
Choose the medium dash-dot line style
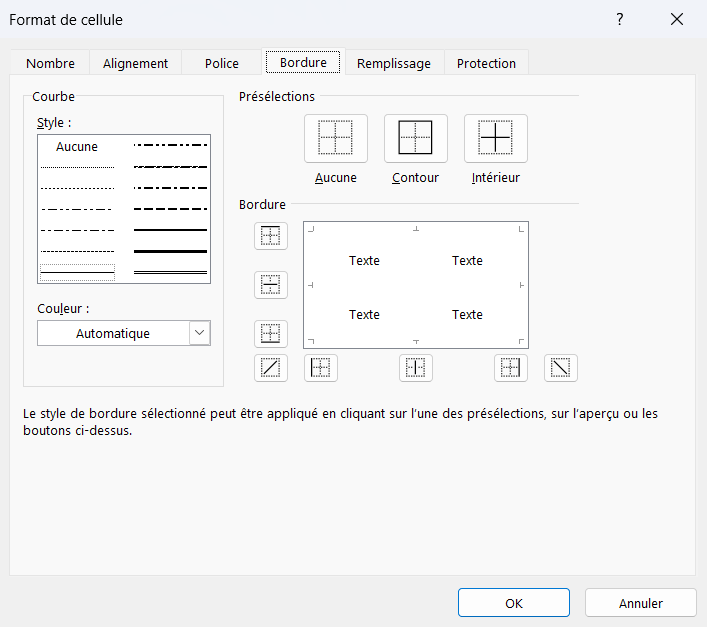click(x=170, y=188)
